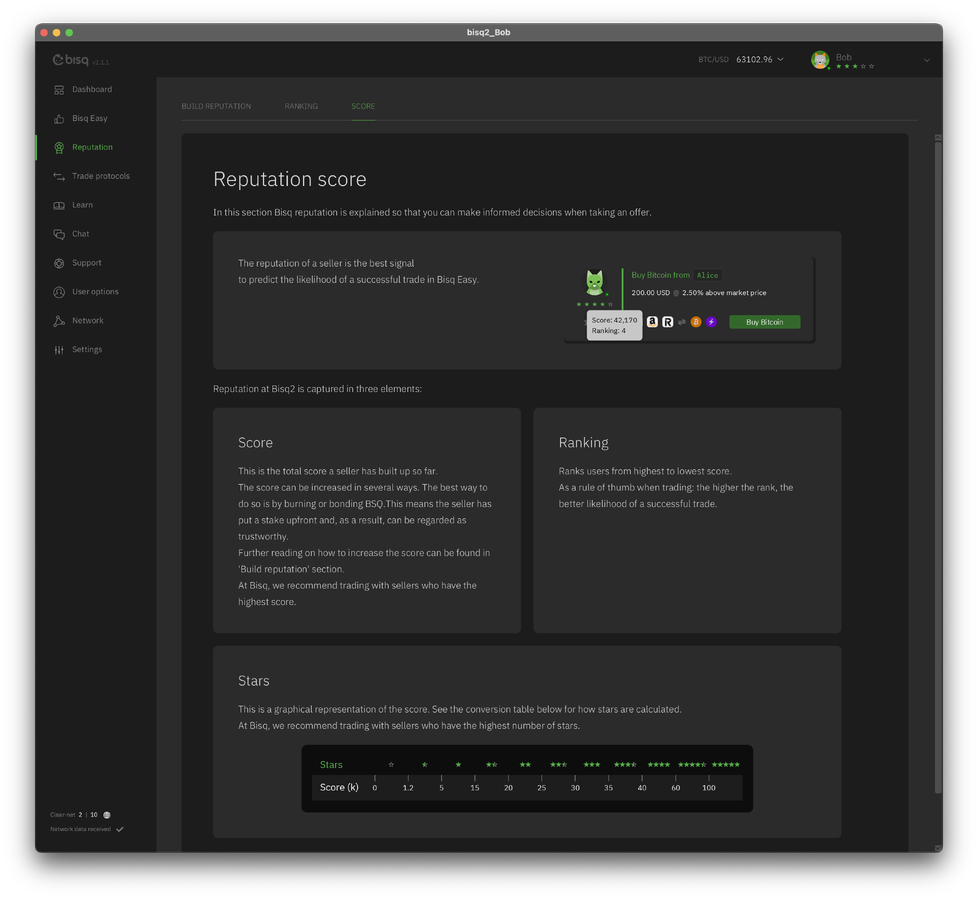This screenshot has width=978, height=899.
Task: Open Settings sliders icon in sidebar
Action: [x=59, y=350]
